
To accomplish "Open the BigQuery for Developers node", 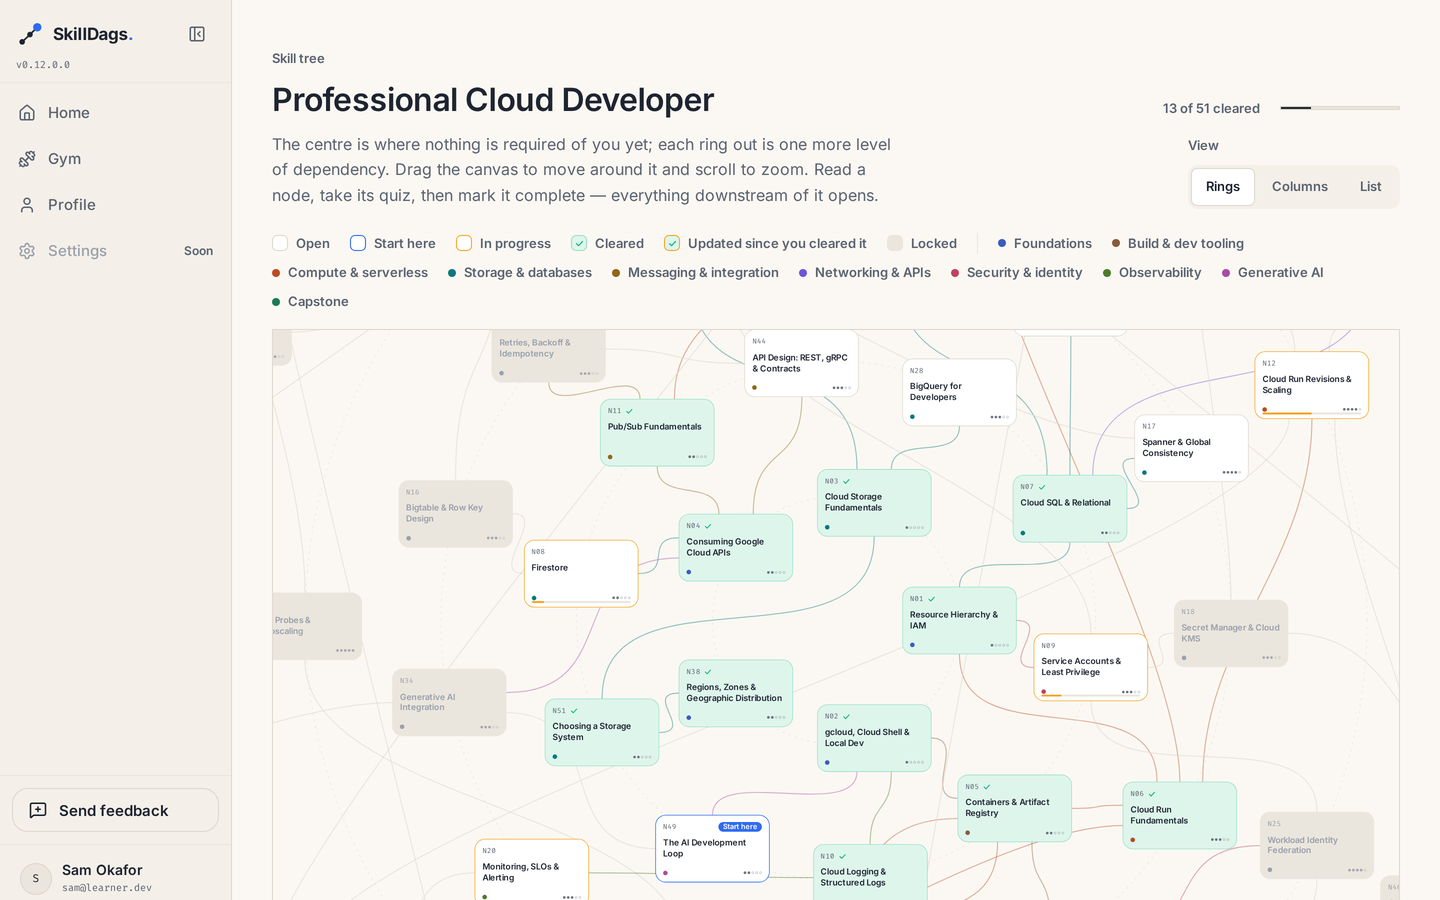I will 960,392.
